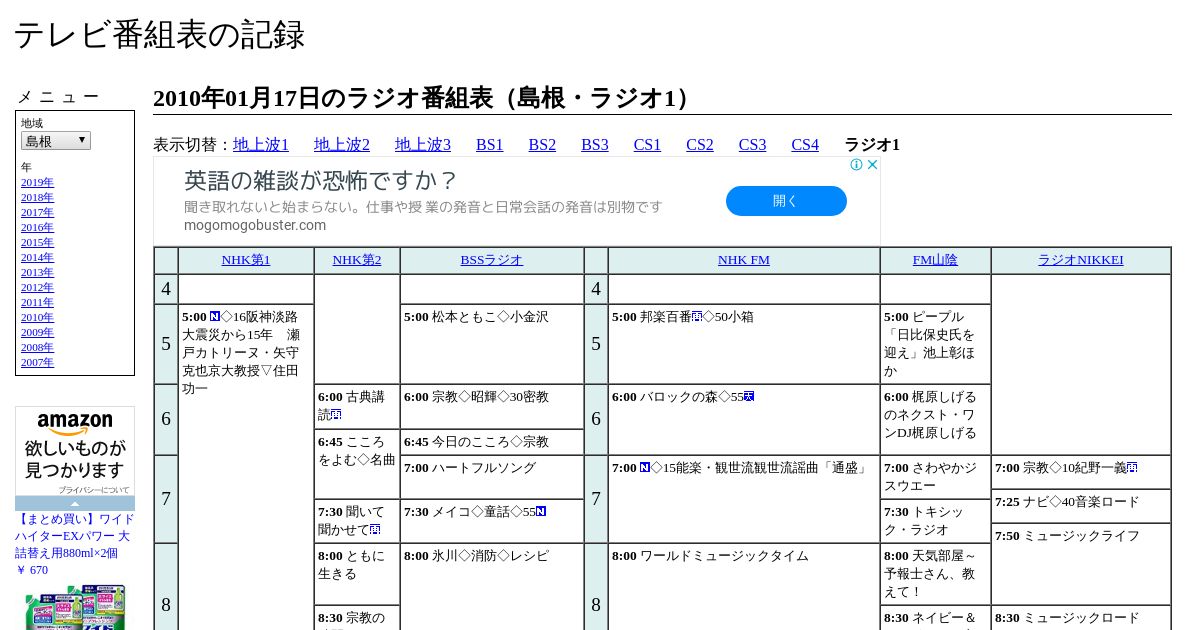The height and width of the screenshot is (630, 1200).
Task: Click the icon after バロックの森◇55
Action: pyautogui.click(x=749, y=397)
